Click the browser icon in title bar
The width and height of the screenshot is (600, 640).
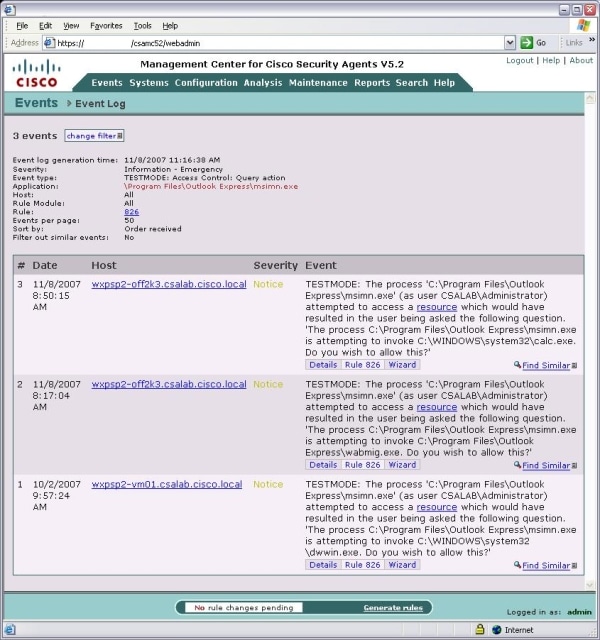point(9,9)
